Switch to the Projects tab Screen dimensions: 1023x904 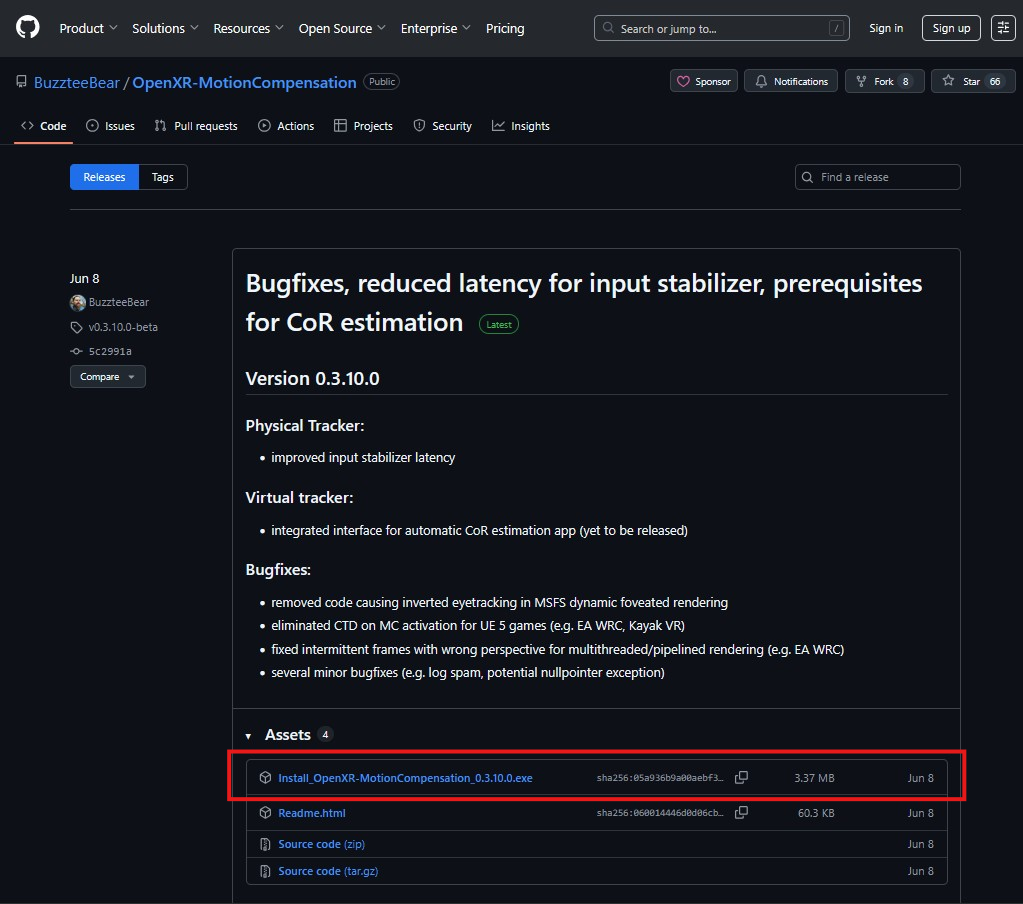pos(363,127)
